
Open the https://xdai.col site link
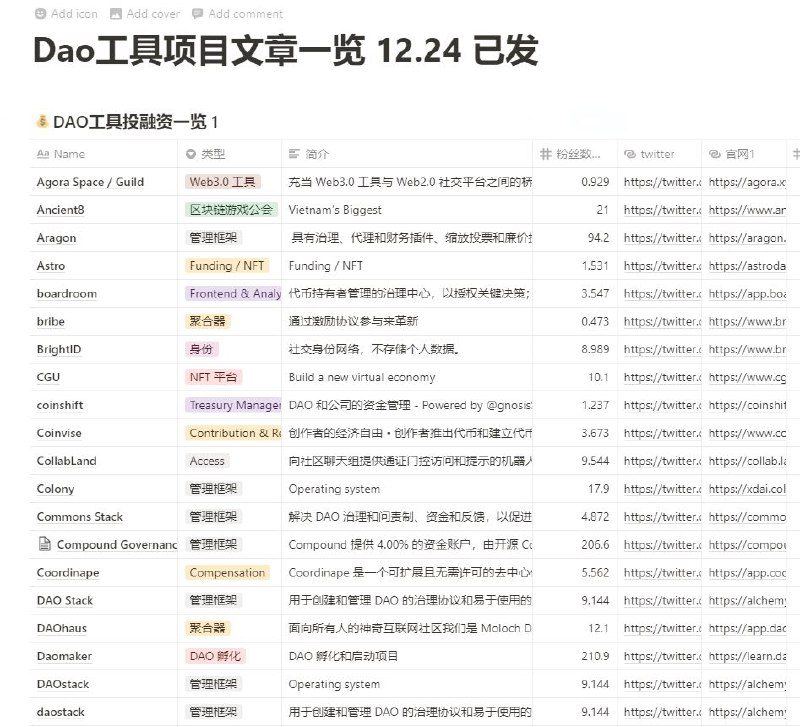(747, 489)
